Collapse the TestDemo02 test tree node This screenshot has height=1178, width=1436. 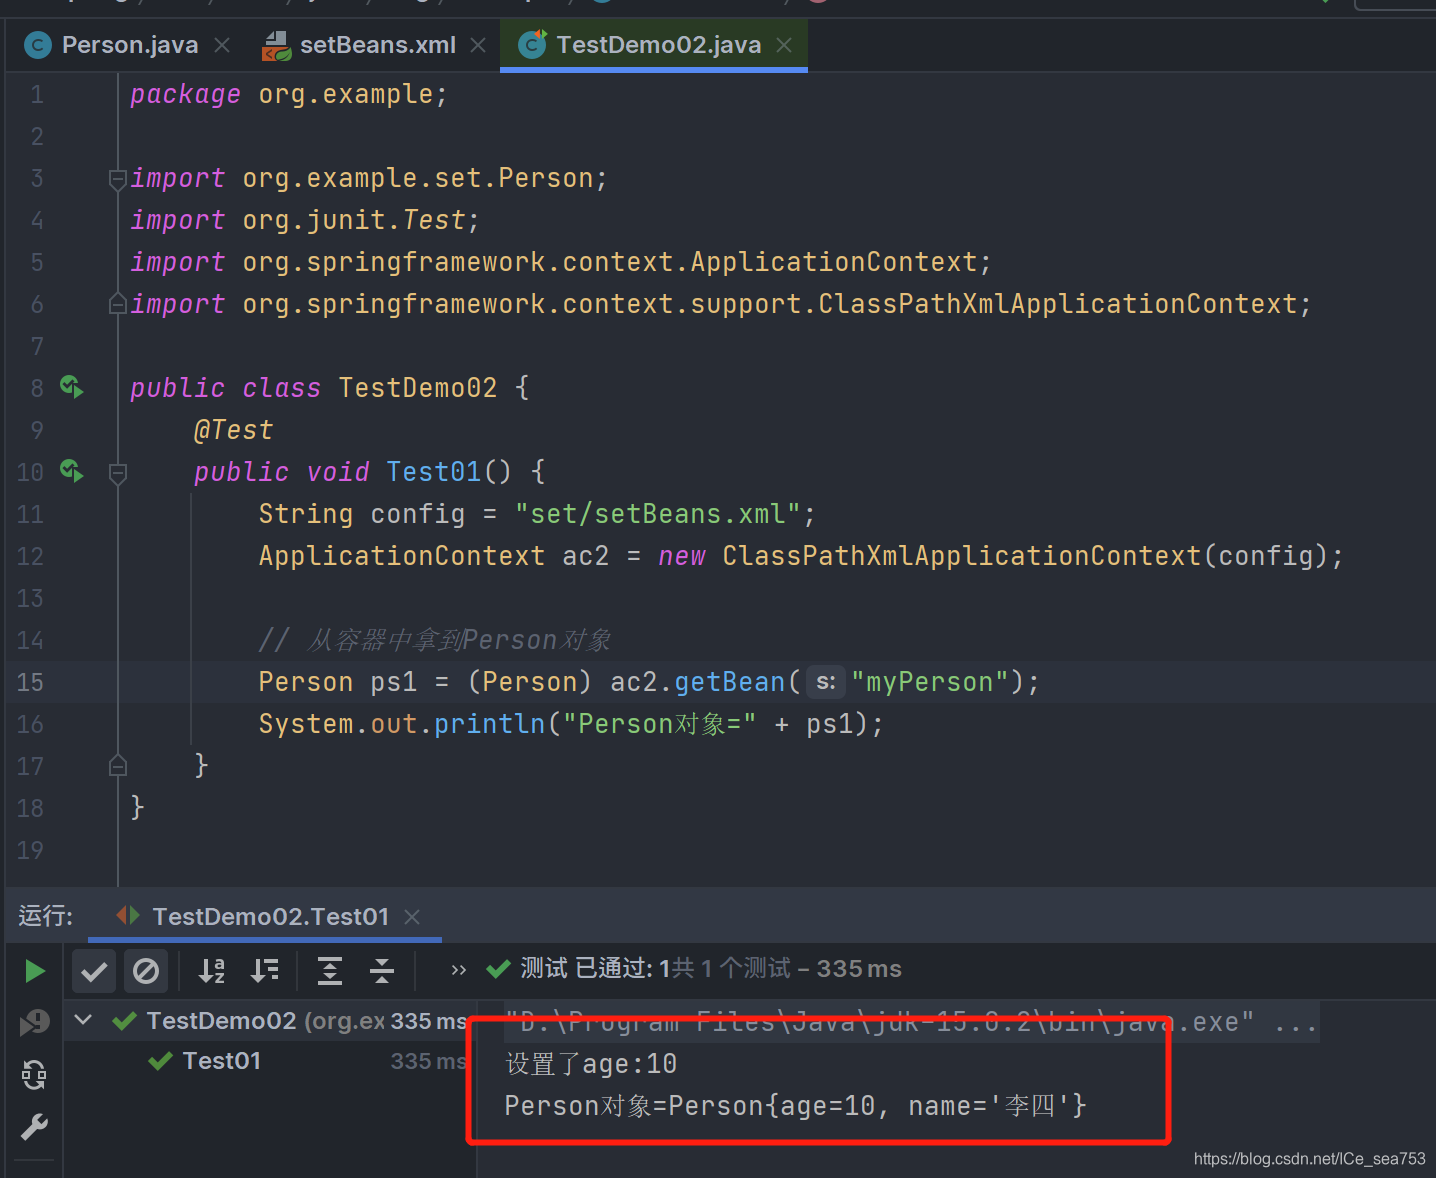pyautogui.click(x=84, y=1020)
